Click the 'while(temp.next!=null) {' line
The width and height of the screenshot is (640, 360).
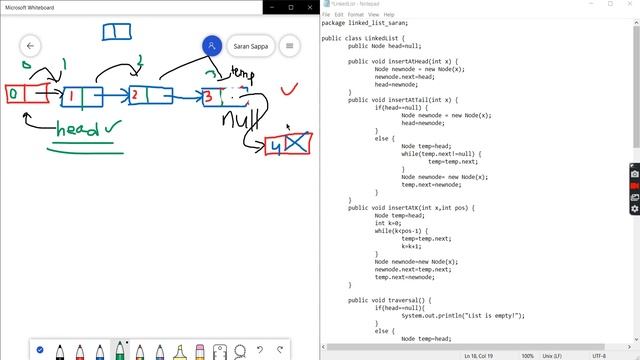click(x=441, y=154)
